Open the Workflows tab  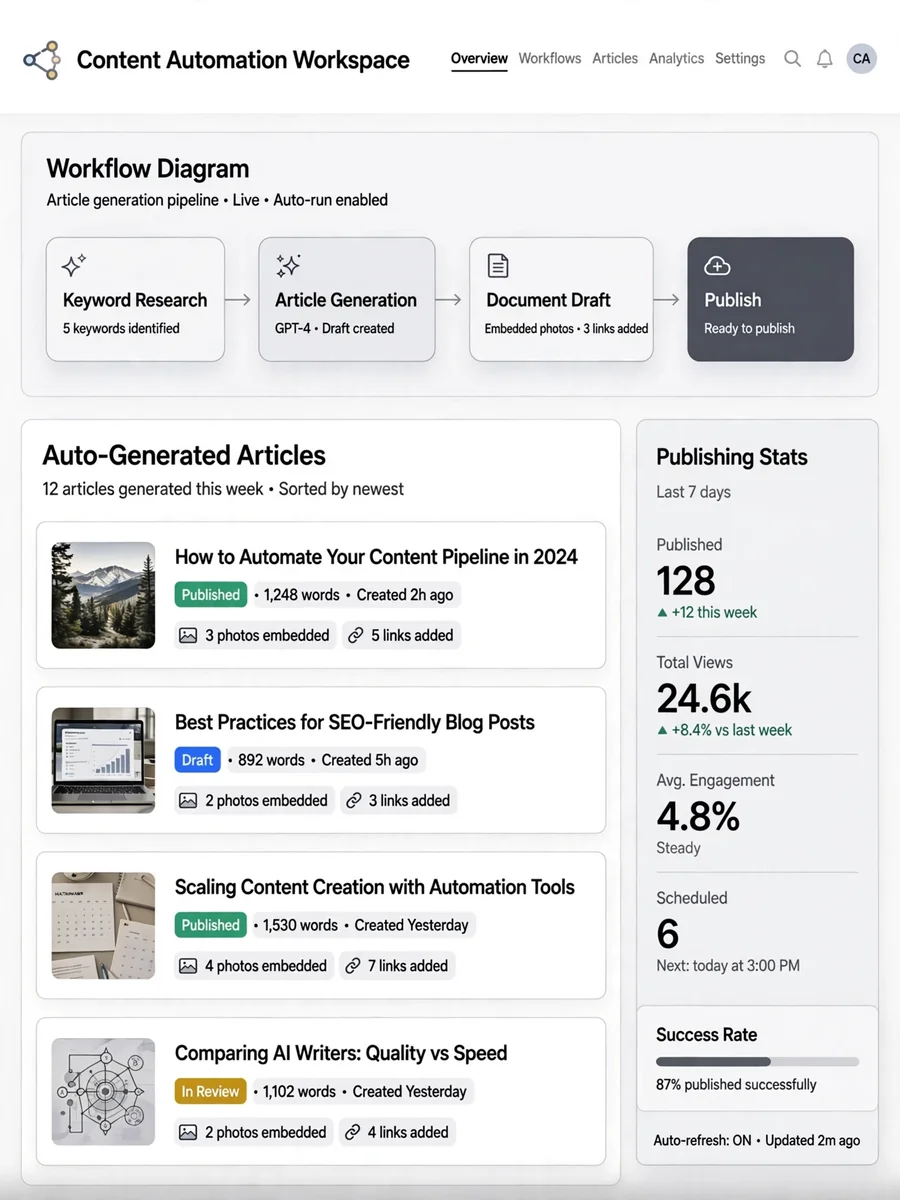click(550, 59)
